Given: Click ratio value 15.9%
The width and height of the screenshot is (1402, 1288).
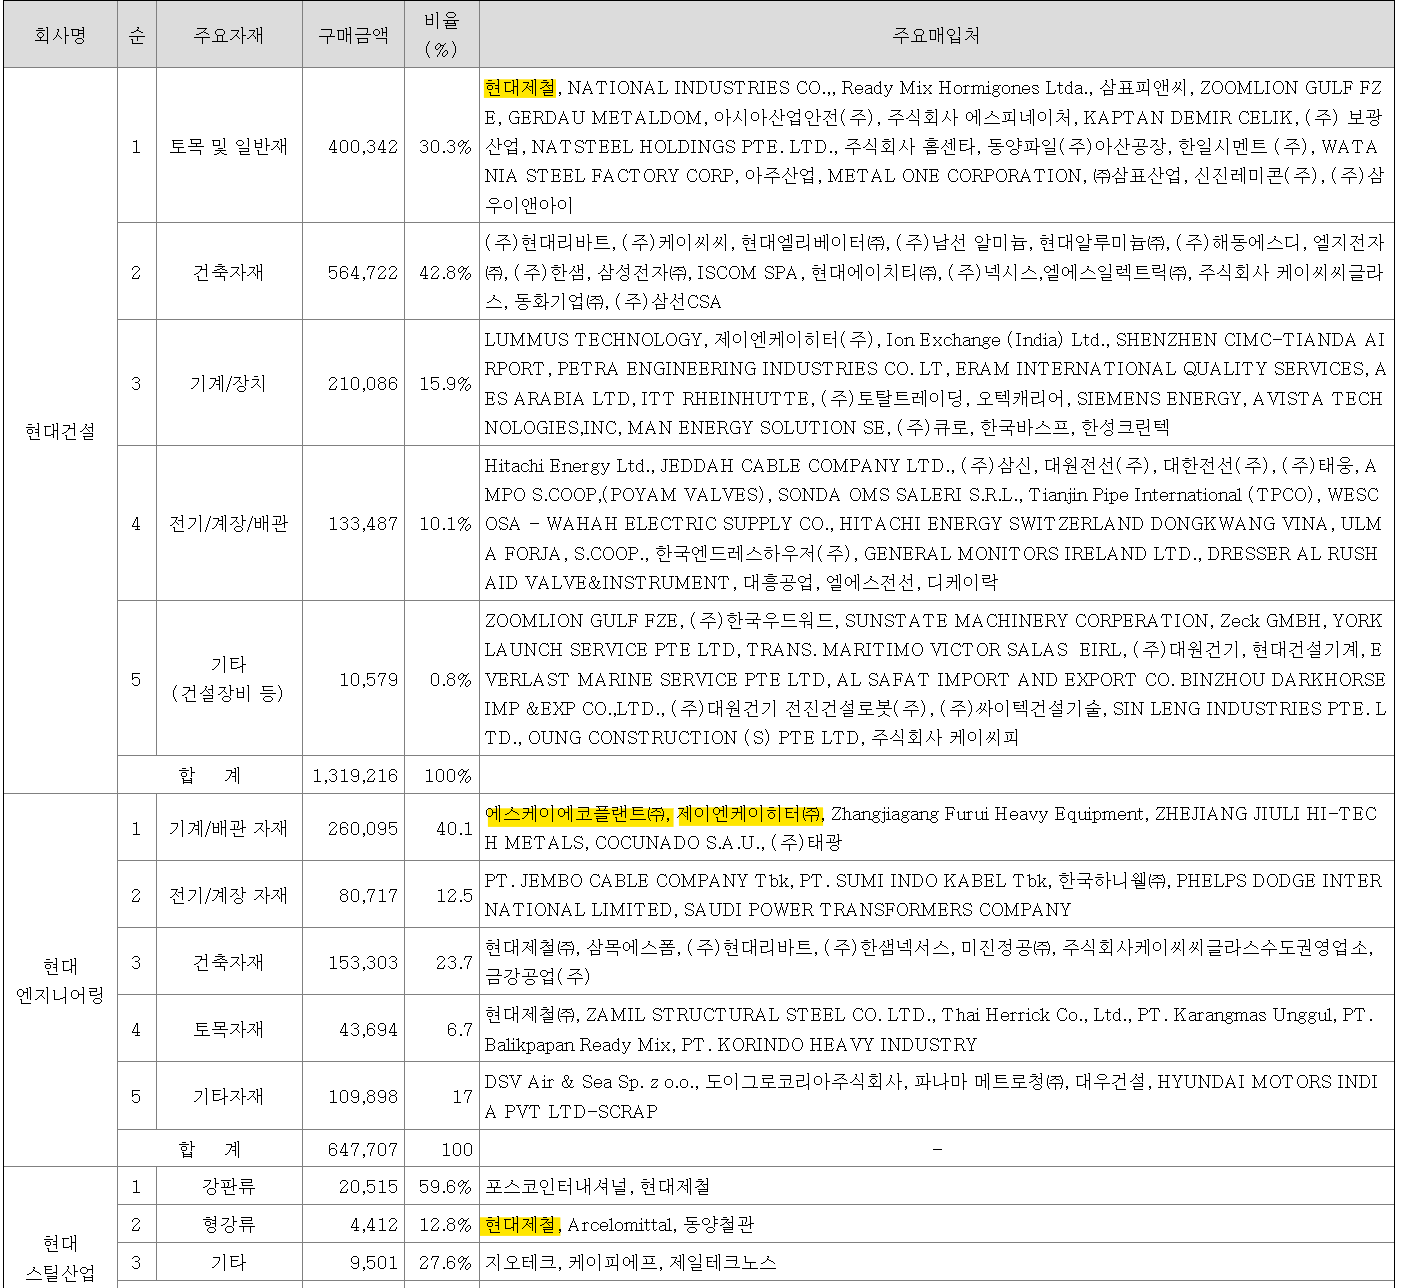Looking at the screenshot, I should pyautogui.click(x=445, y=383).
